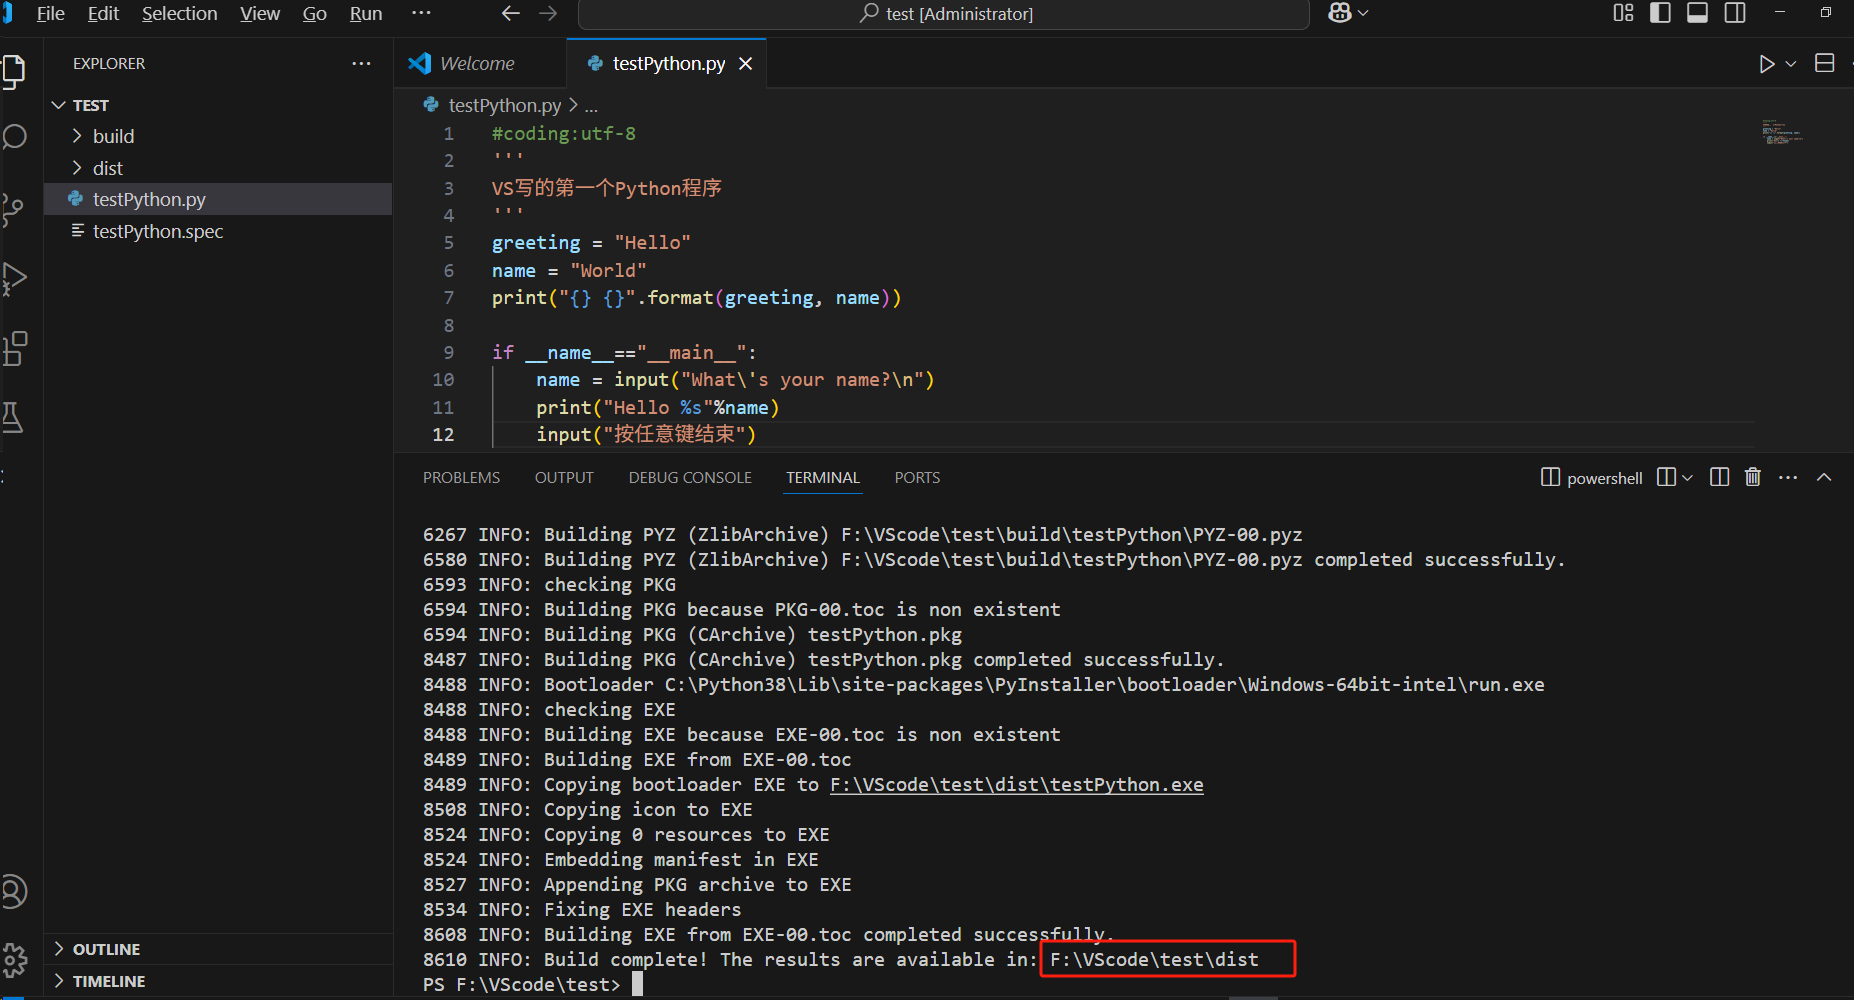Switch to the PROBLEMS panel tab
Screen dimensions: 1854x1000
click(461, 478)
